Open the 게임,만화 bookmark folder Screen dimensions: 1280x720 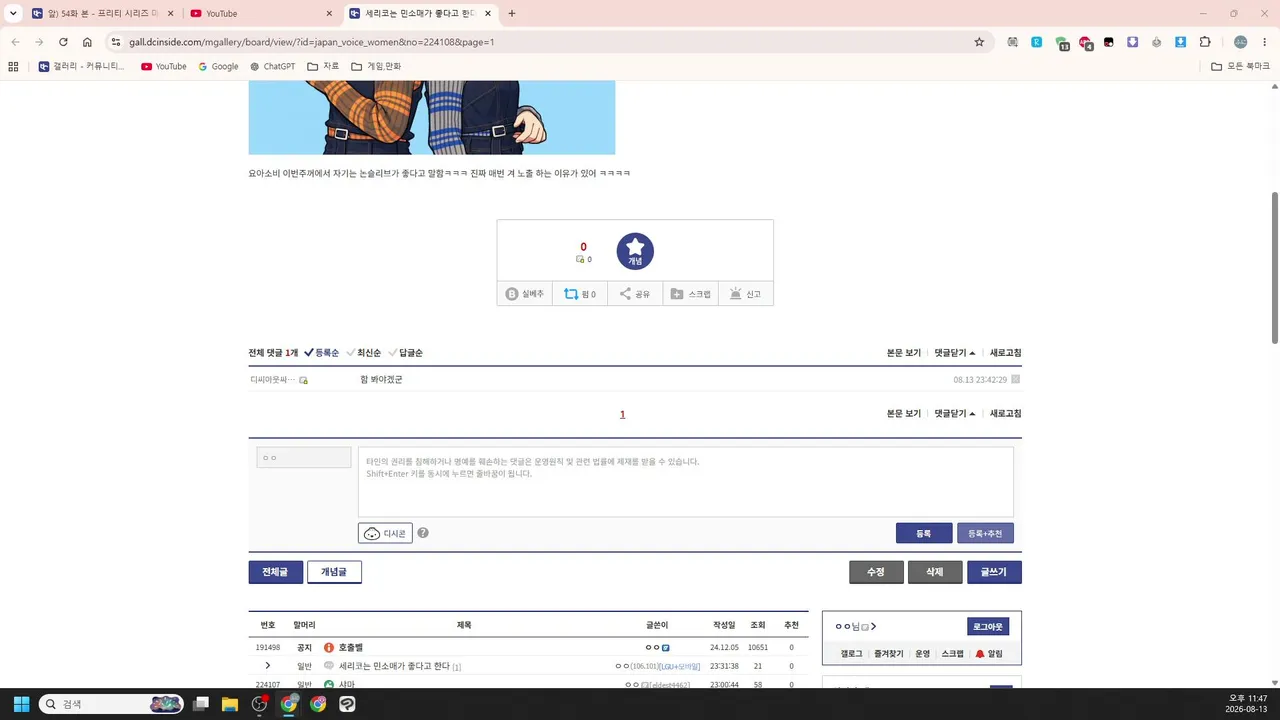tap(376, 67)
